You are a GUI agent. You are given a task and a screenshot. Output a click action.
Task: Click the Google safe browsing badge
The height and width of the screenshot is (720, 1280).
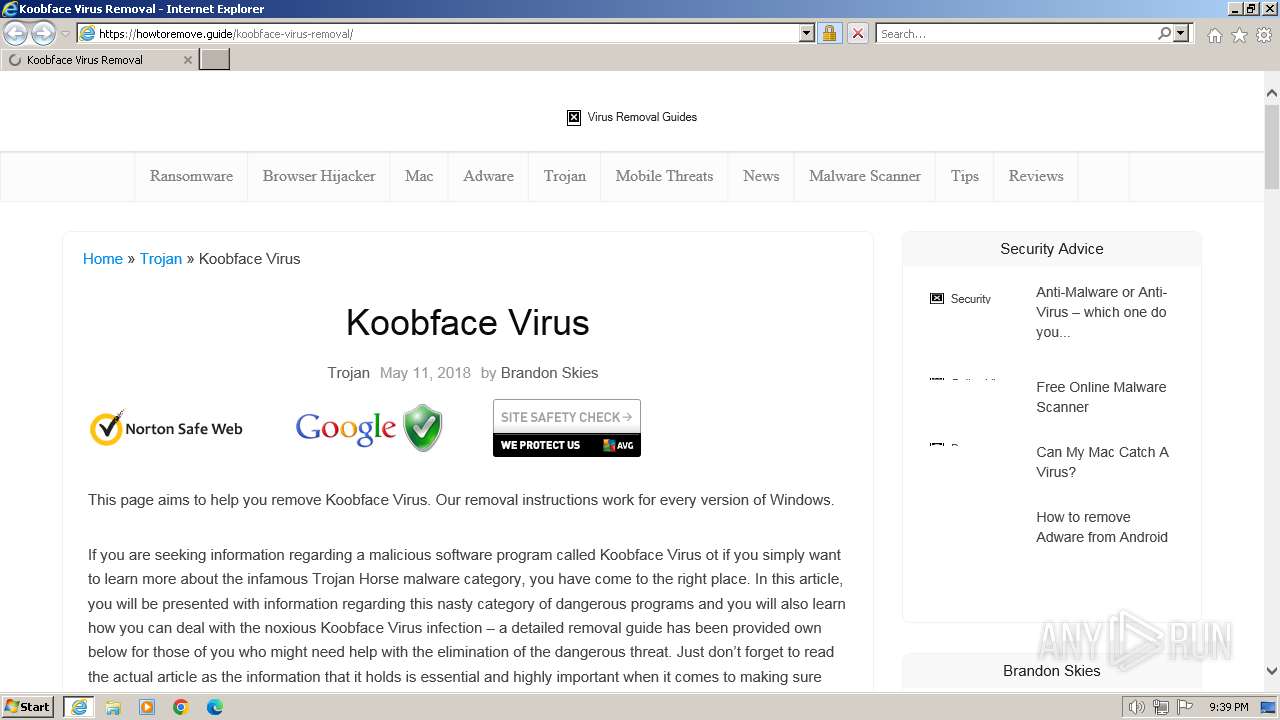(368, 428)
